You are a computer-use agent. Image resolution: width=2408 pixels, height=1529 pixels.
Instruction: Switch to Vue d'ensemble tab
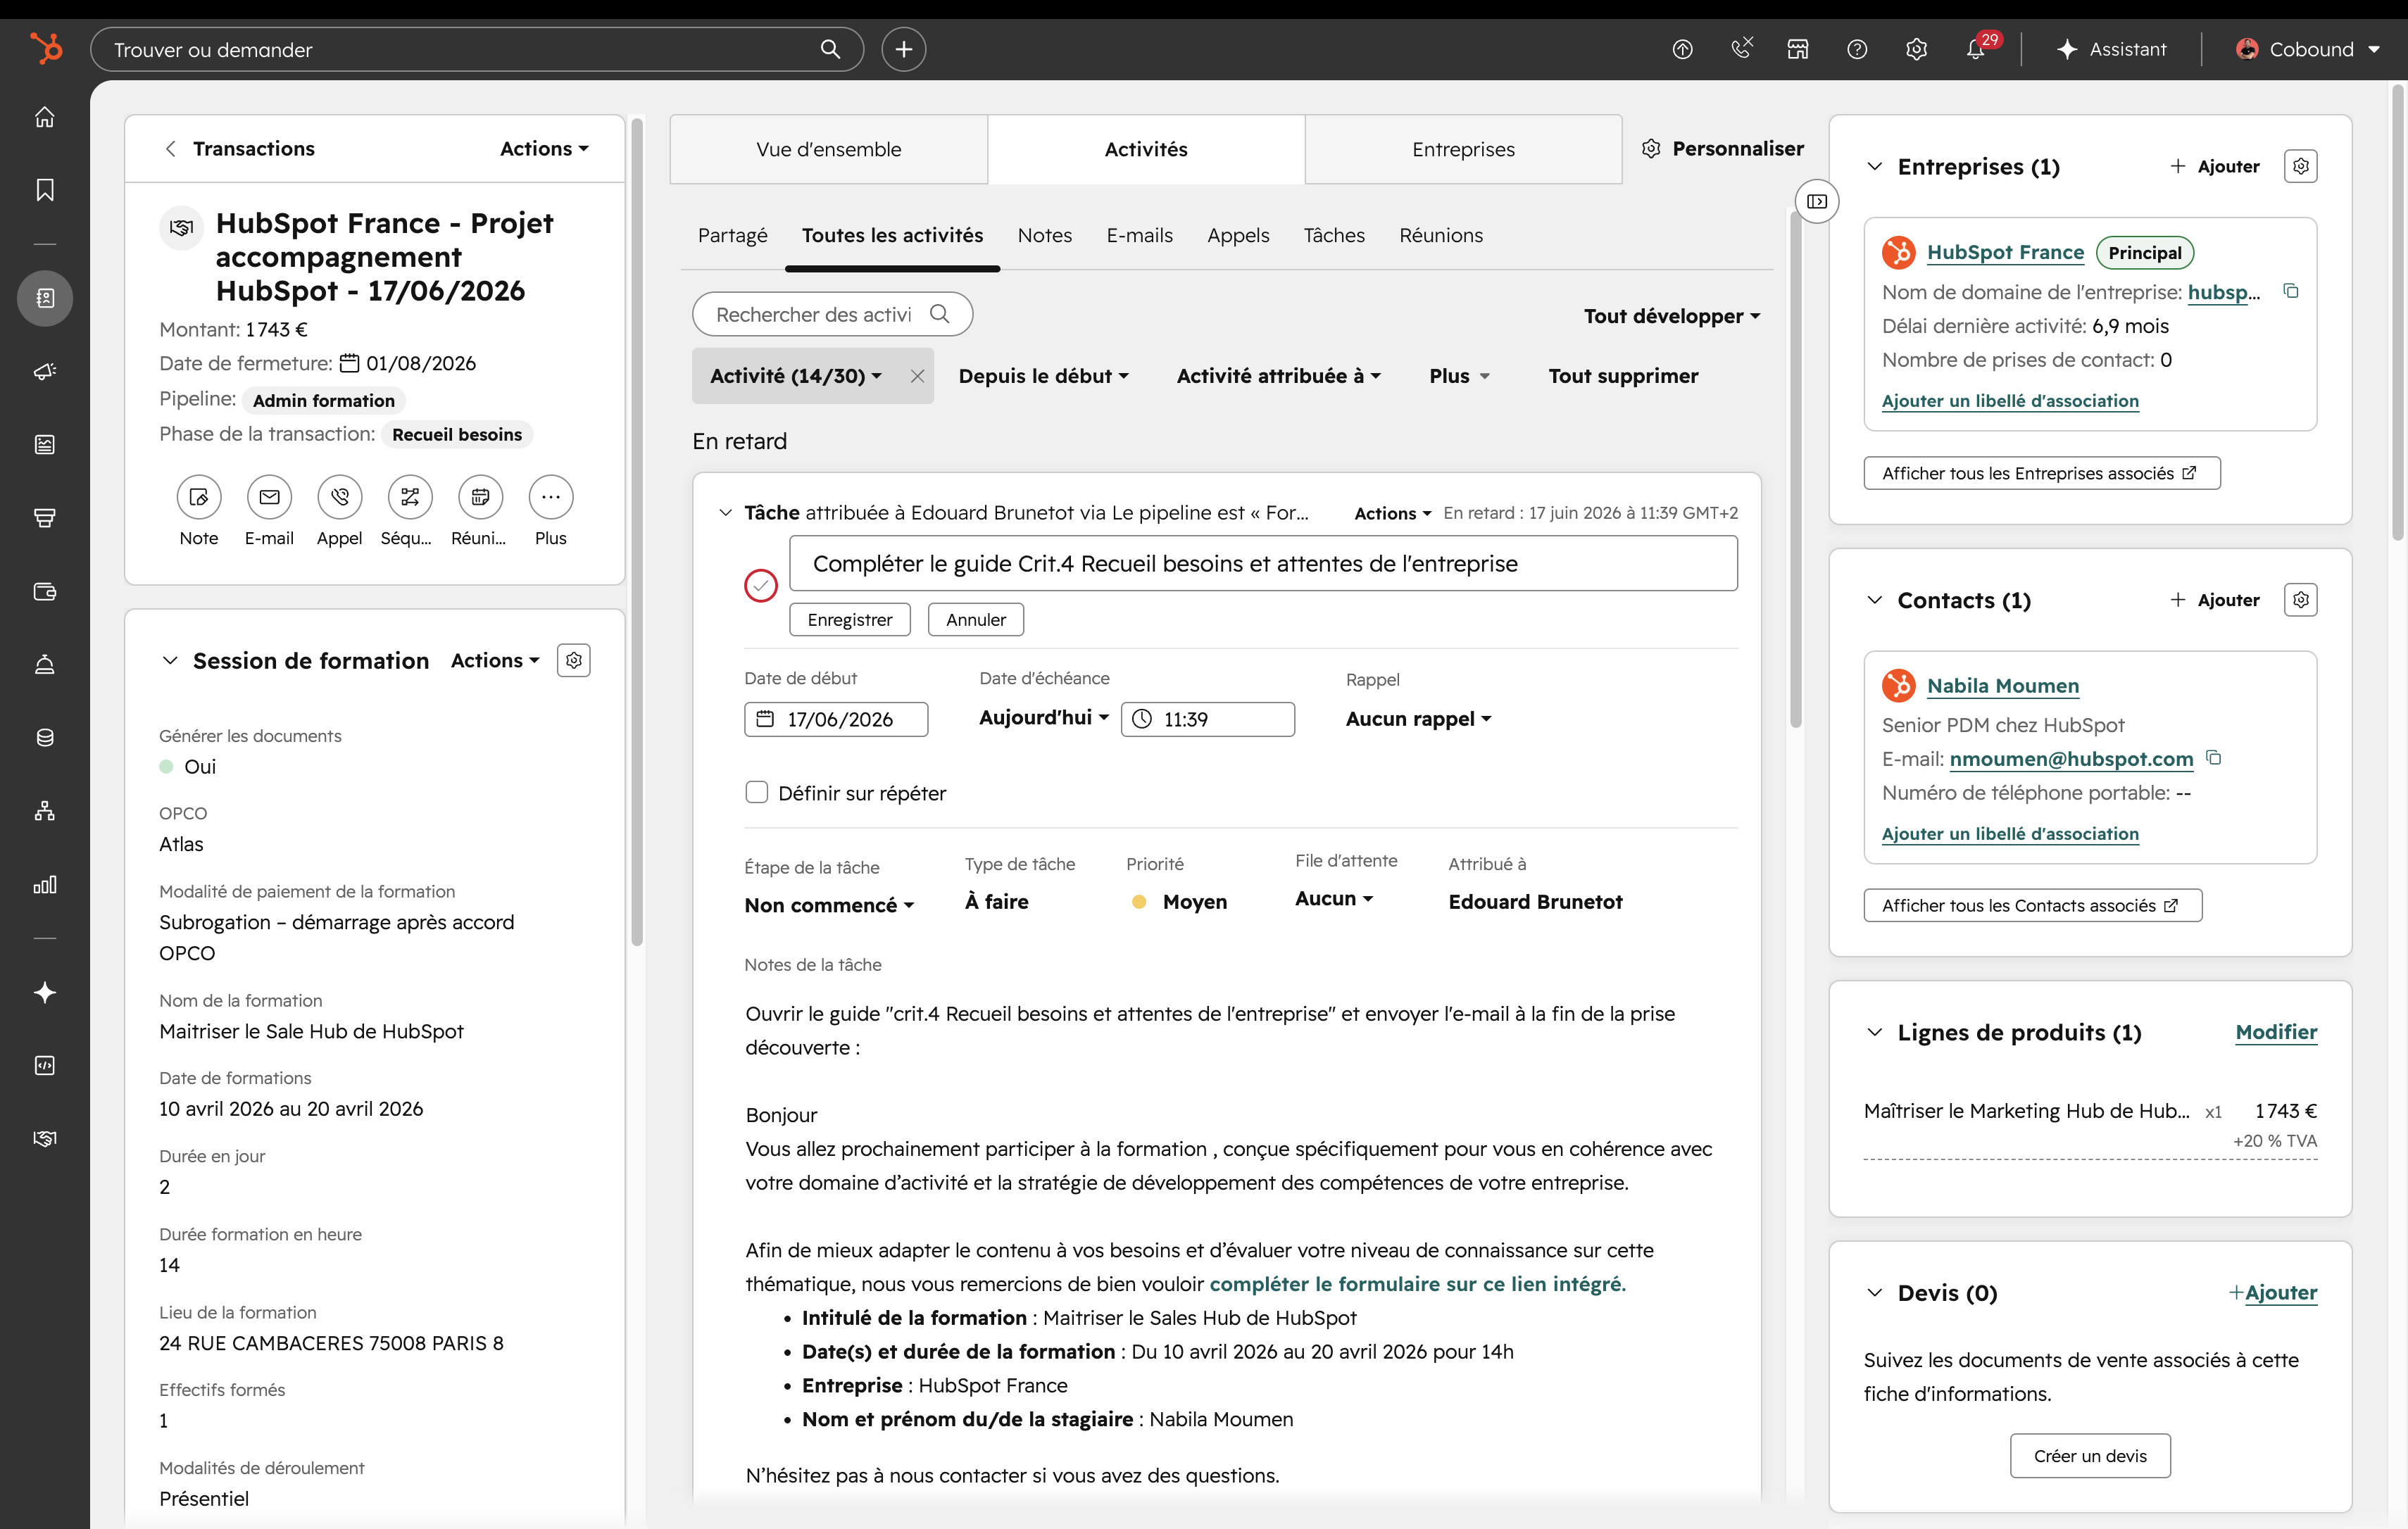828,149
